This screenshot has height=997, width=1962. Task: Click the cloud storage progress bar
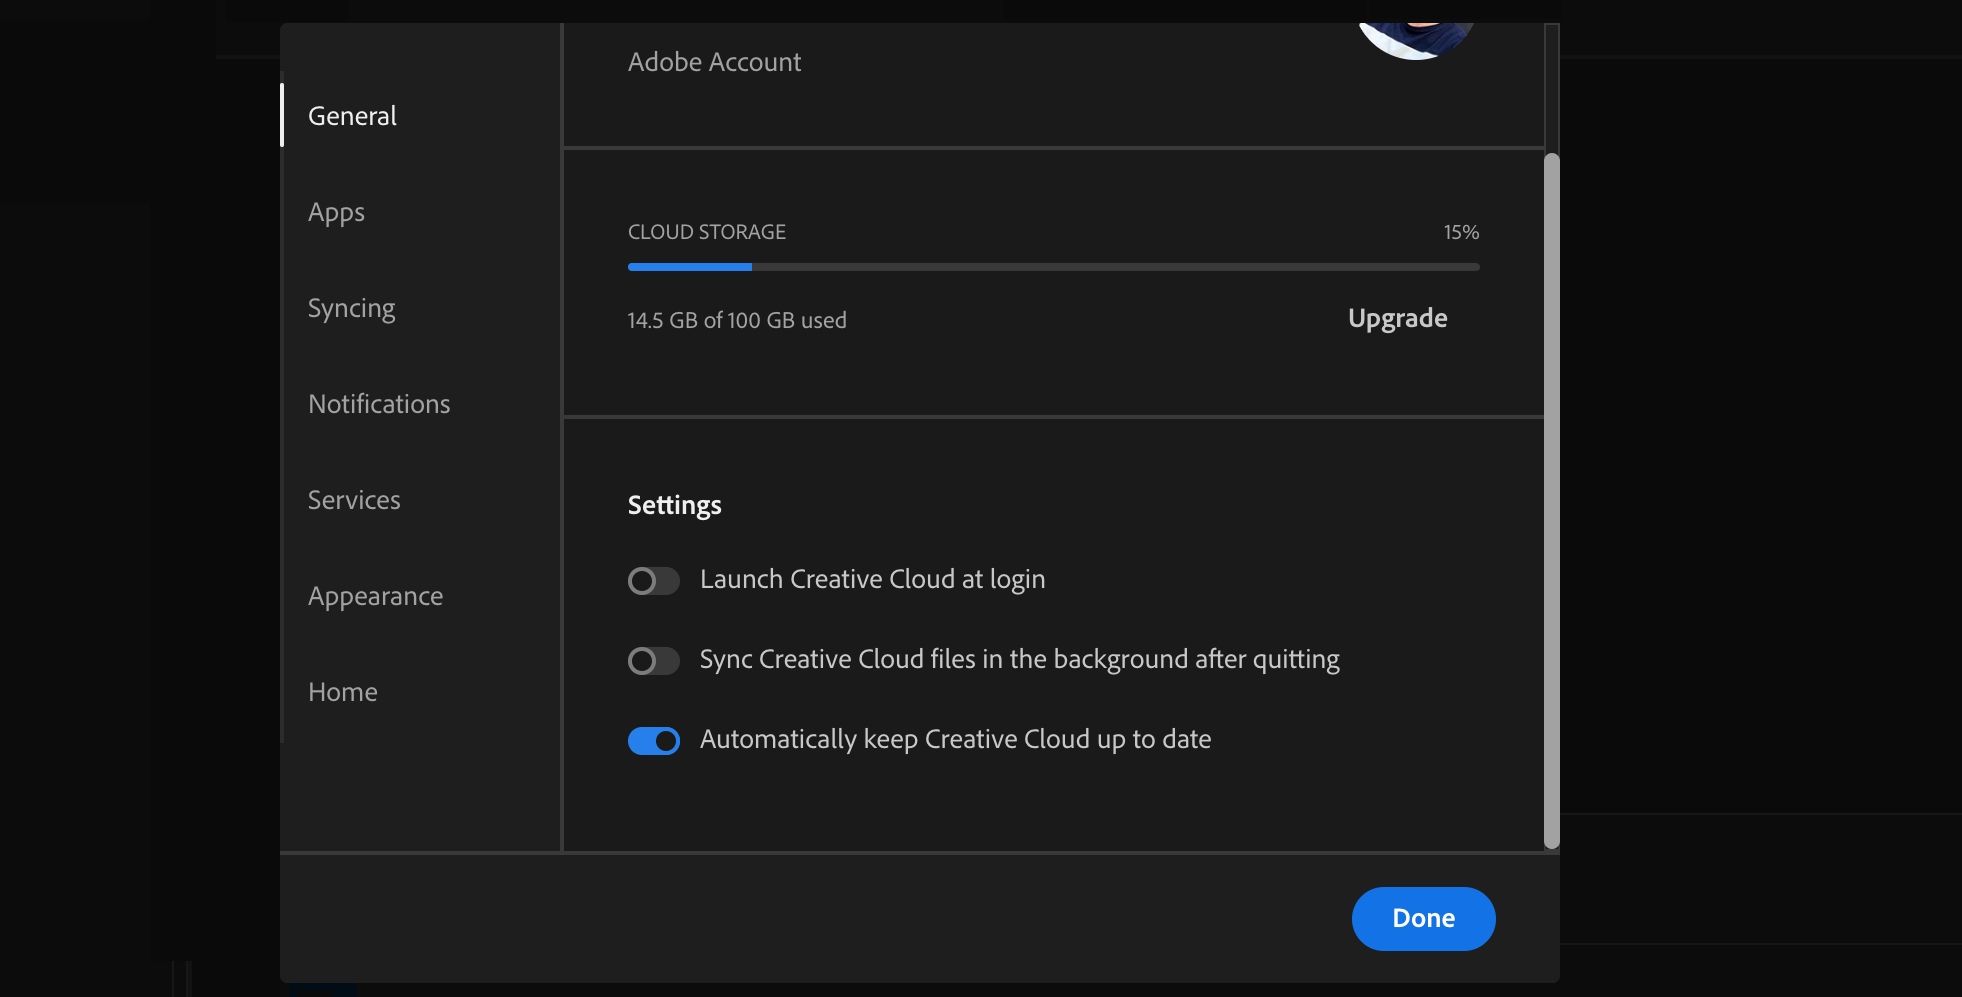coord(1052,267)
